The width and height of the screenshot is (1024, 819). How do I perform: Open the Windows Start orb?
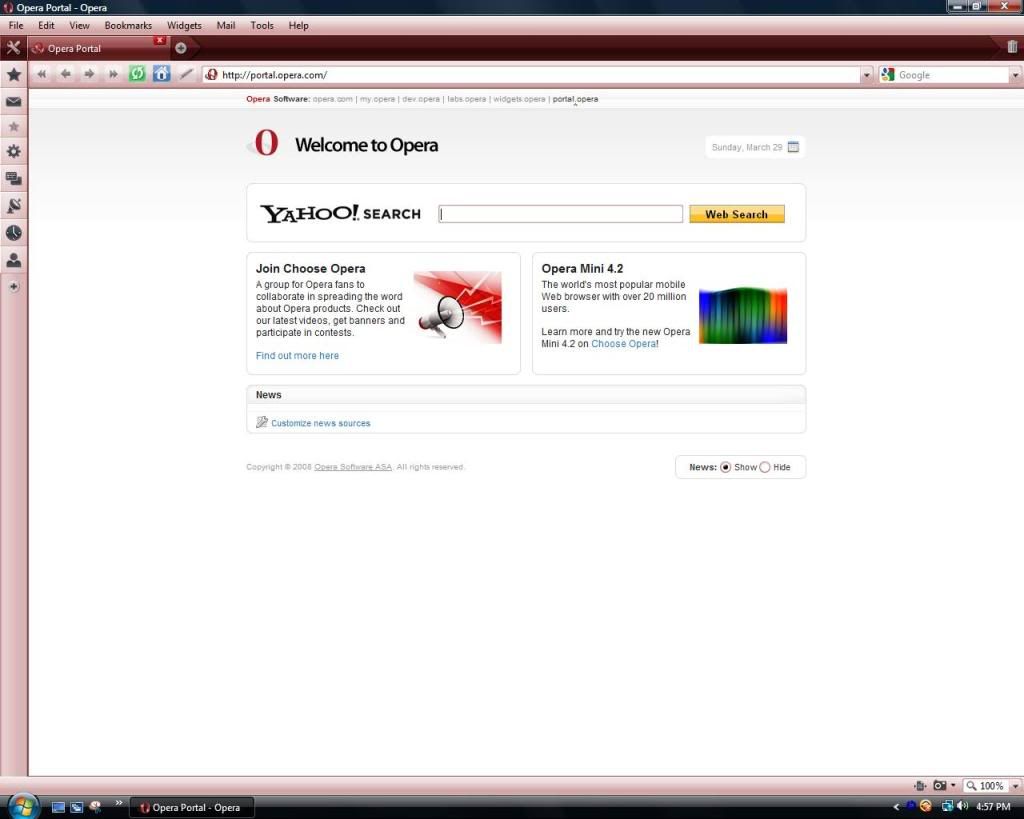[24, 807]
